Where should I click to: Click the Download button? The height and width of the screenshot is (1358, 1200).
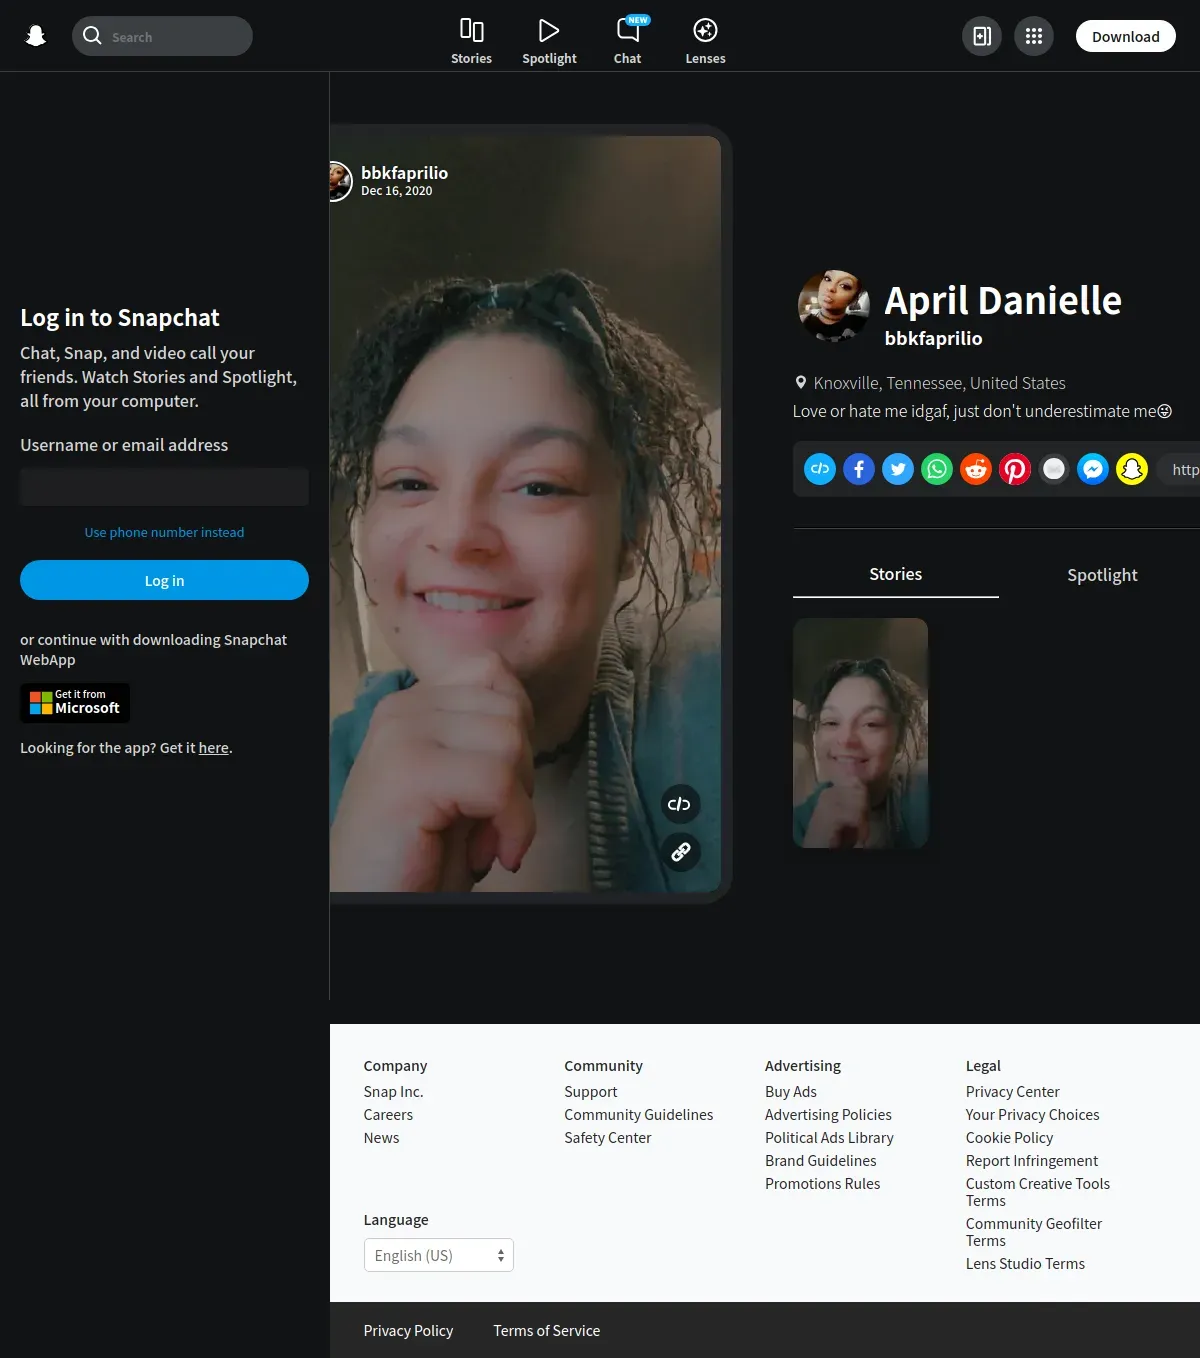coord(1126,36)
